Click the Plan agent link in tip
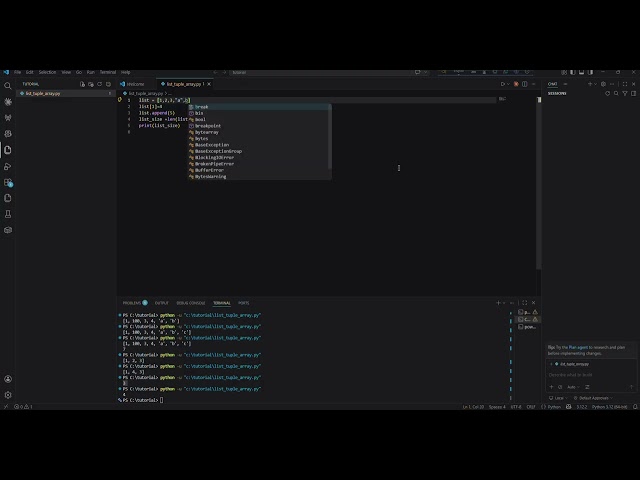The image size is (640, 480). coord(578,347)
